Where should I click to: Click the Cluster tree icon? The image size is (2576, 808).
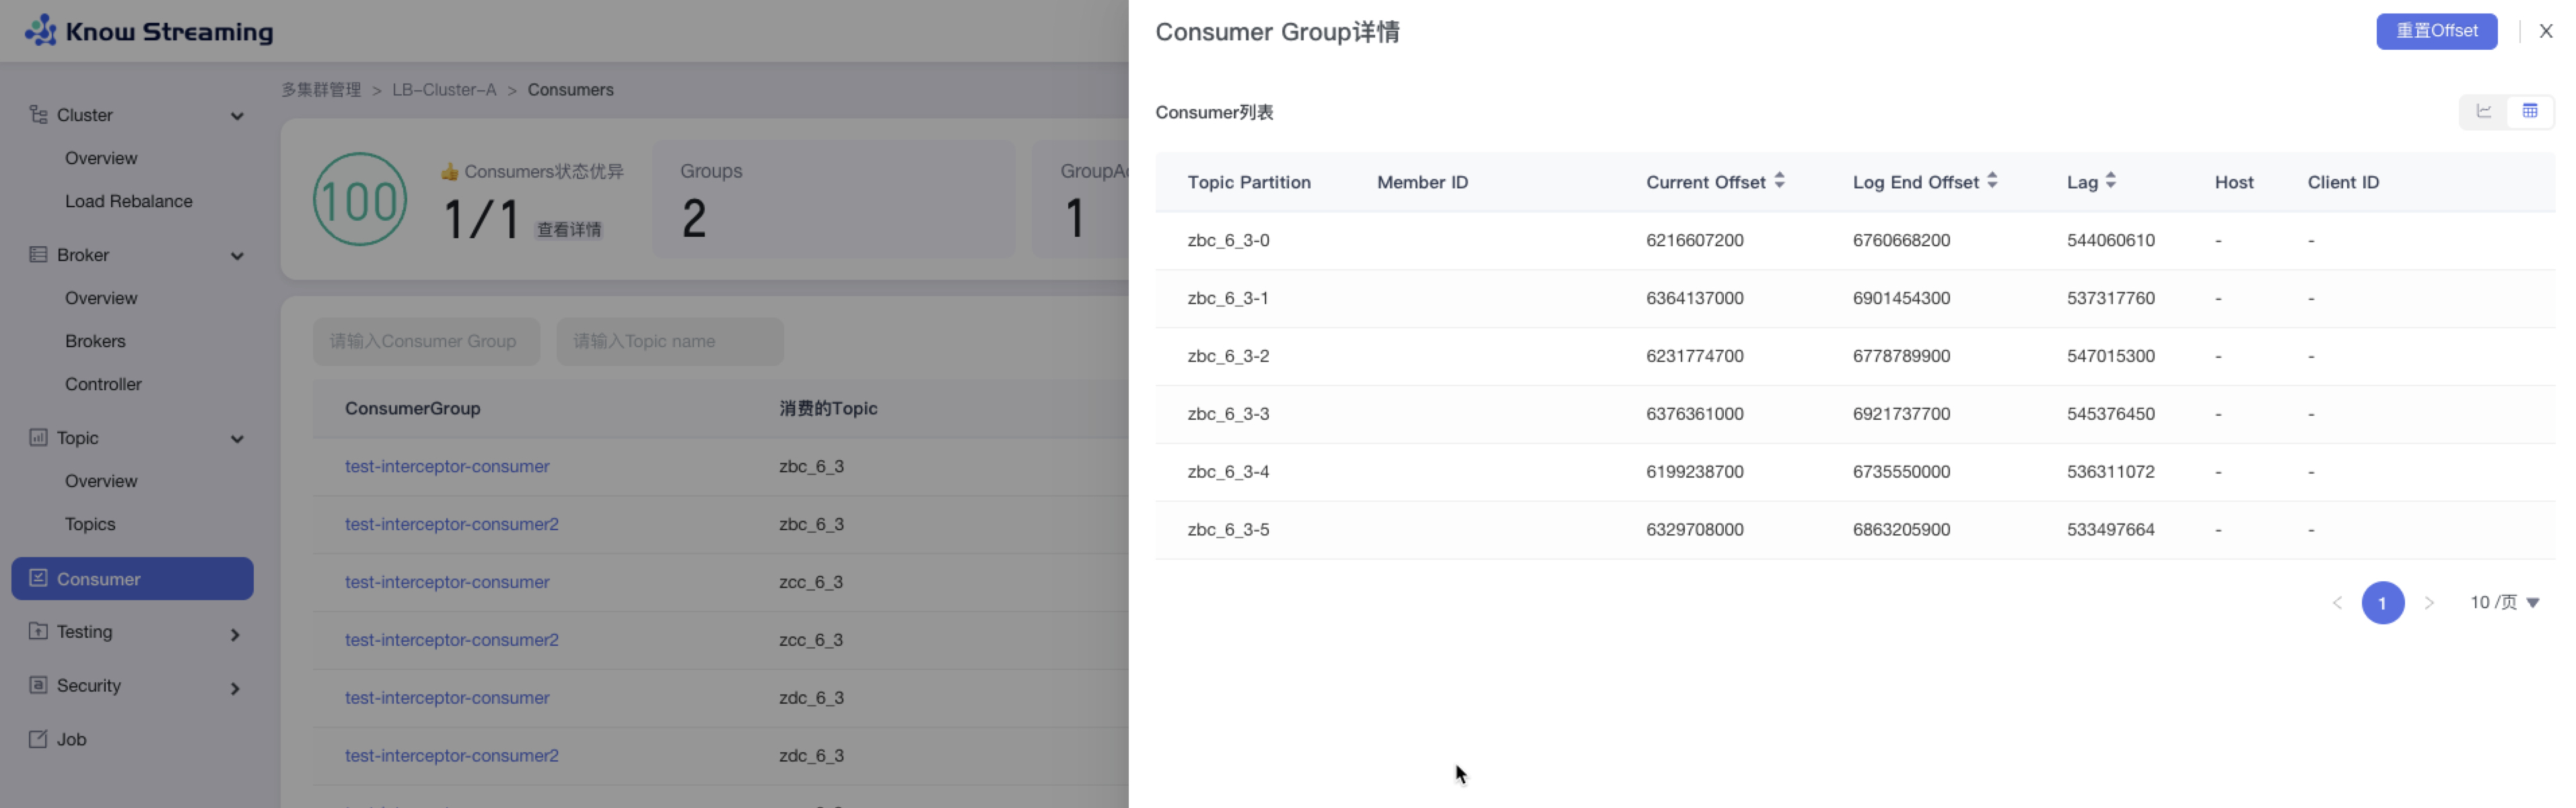38,114
